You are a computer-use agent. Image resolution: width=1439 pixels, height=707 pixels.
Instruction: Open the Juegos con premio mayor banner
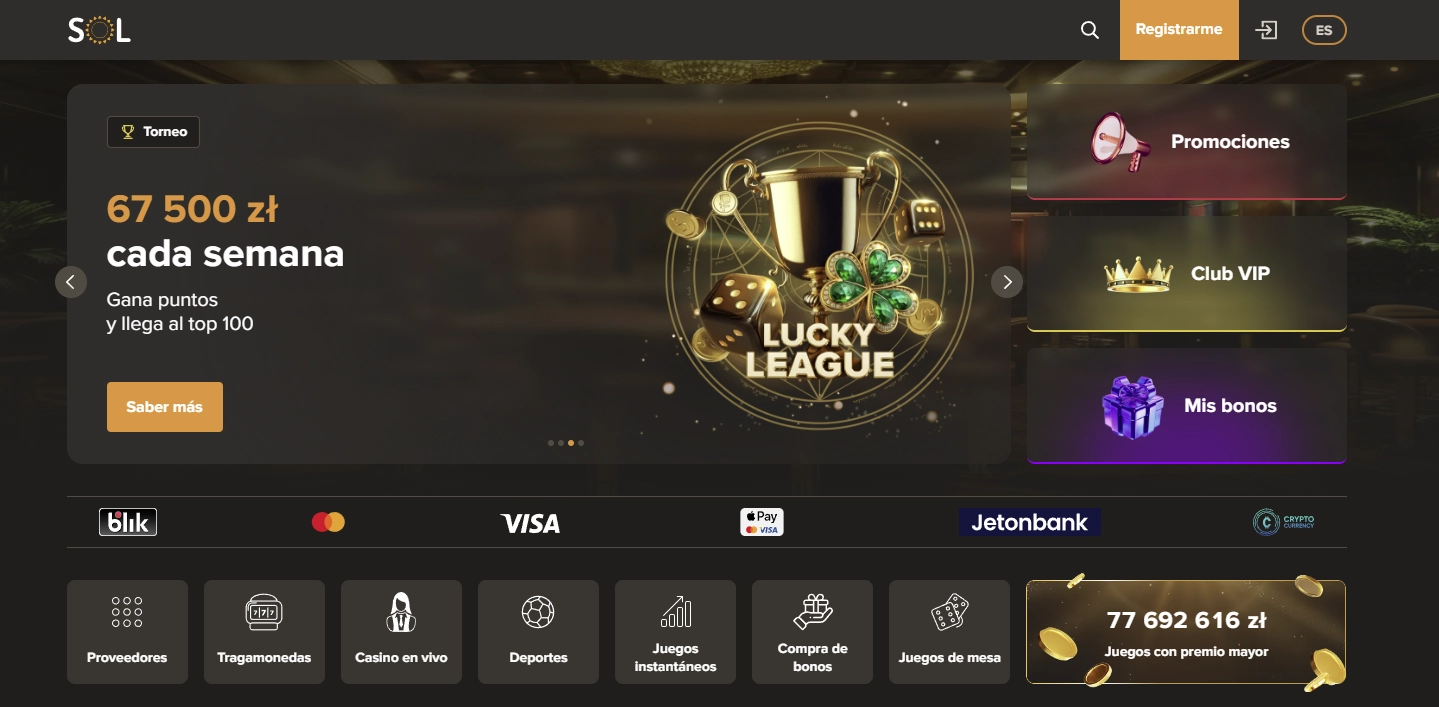[x=1186, y=632]
